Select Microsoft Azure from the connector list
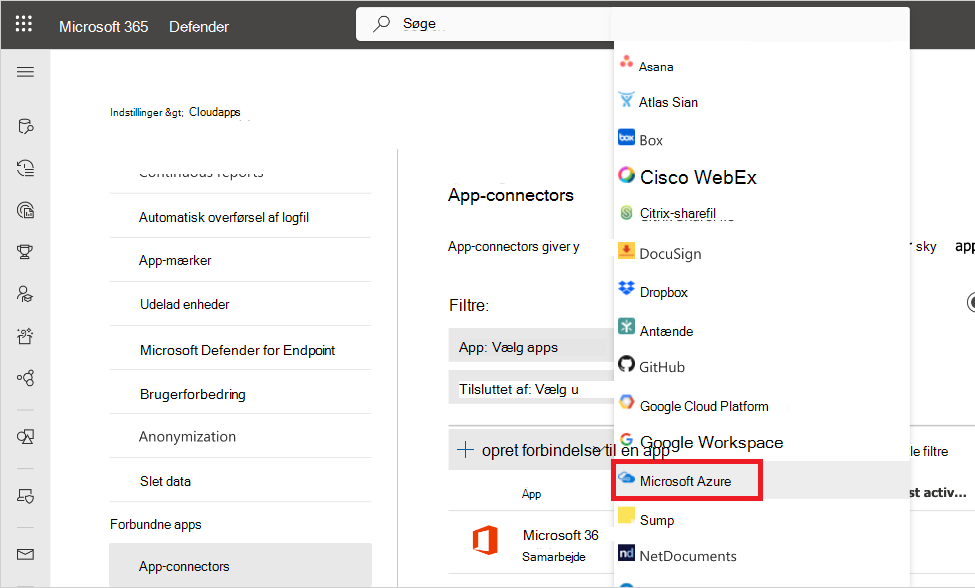The height and width of the screenshot is (588, 975). point(687,480)
